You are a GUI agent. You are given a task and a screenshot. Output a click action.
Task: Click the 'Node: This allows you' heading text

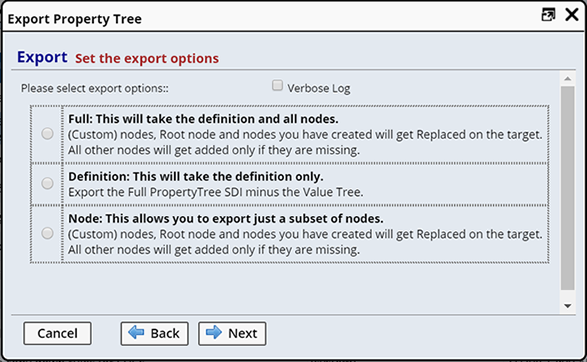coord(226,219)
